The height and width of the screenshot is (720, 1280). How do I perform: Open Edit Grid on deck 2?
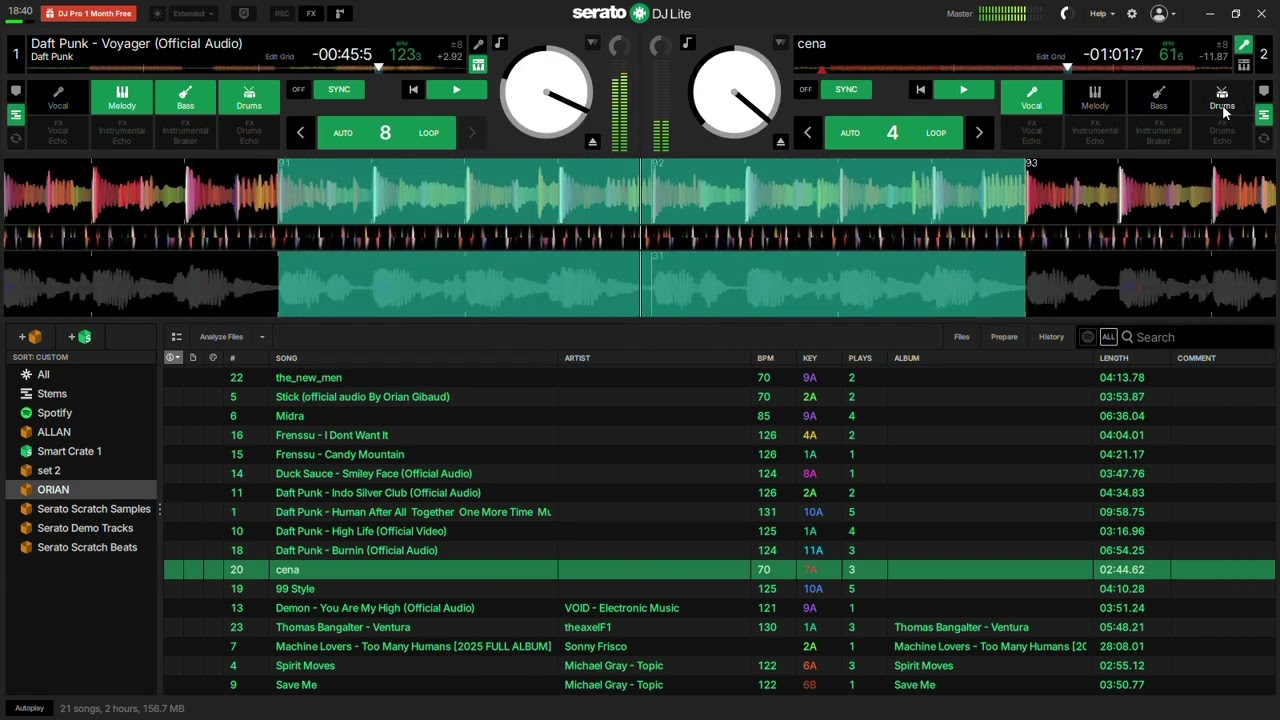click(x=1050, y=57)
